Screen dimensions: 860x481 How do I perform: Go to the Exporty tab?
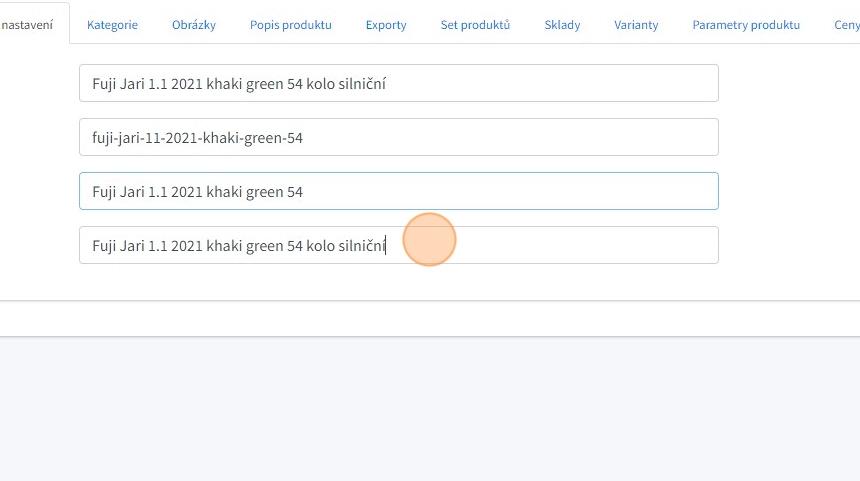pos(386,25)
